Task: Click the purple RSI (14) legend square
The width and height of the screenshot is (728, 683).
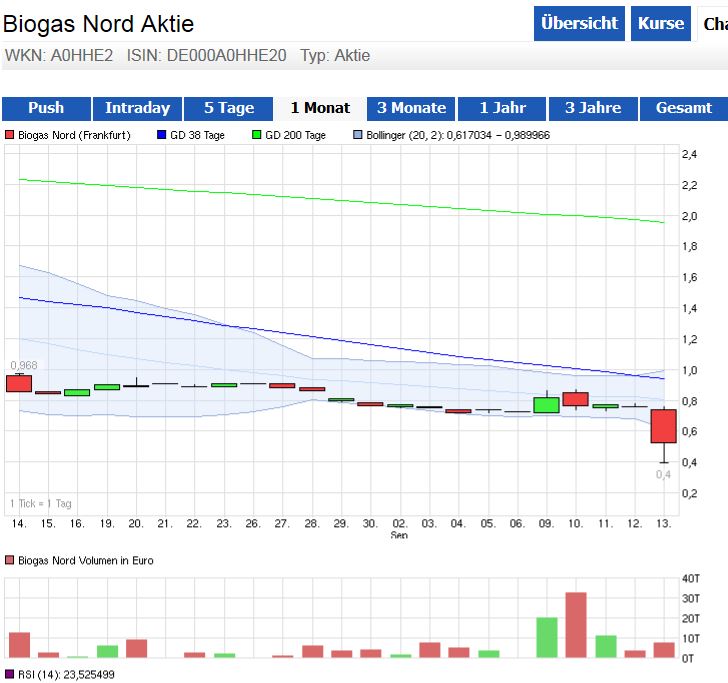Action: 10,674
